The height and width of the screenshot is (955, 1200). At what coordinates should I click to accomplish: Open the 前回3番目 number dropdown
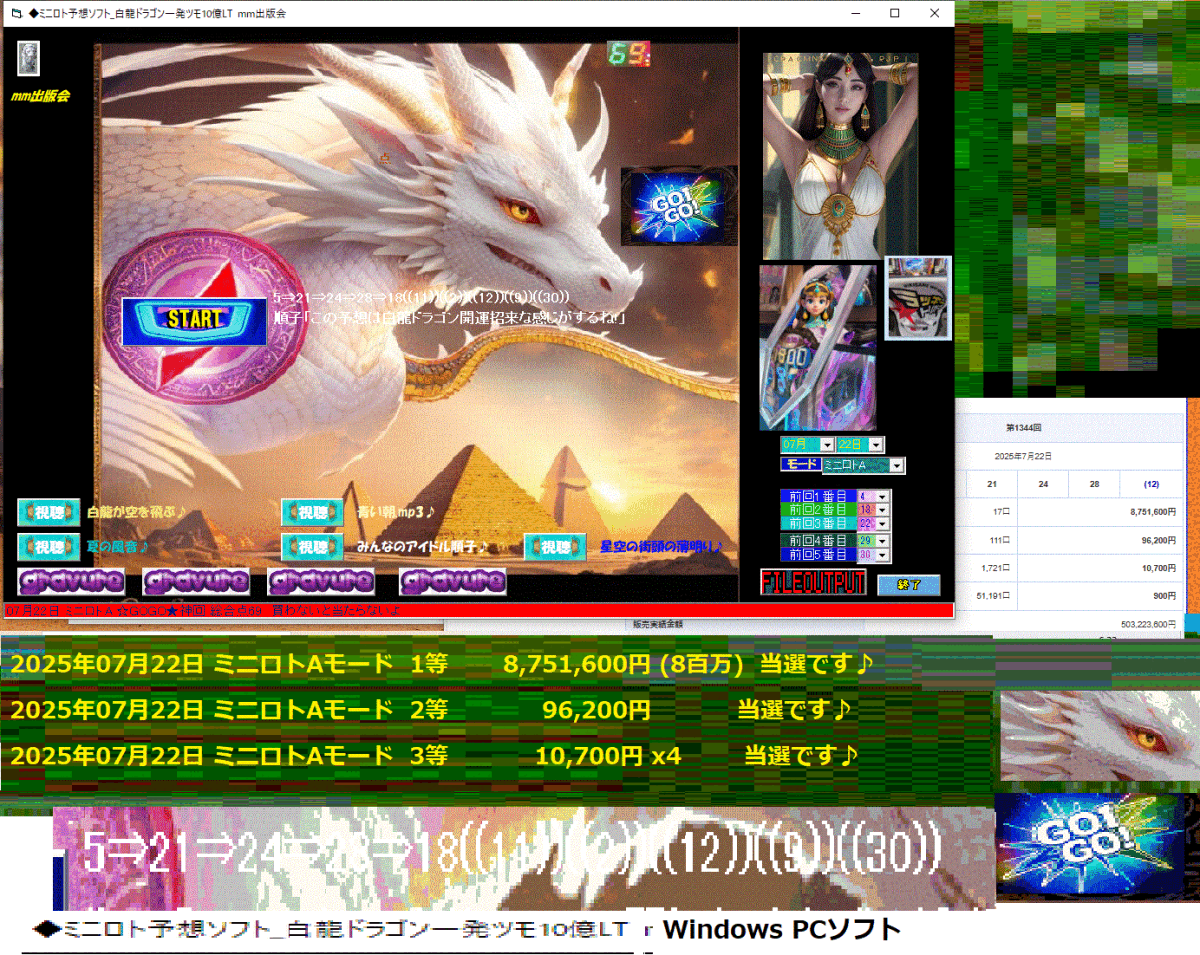tap(883, 523)
